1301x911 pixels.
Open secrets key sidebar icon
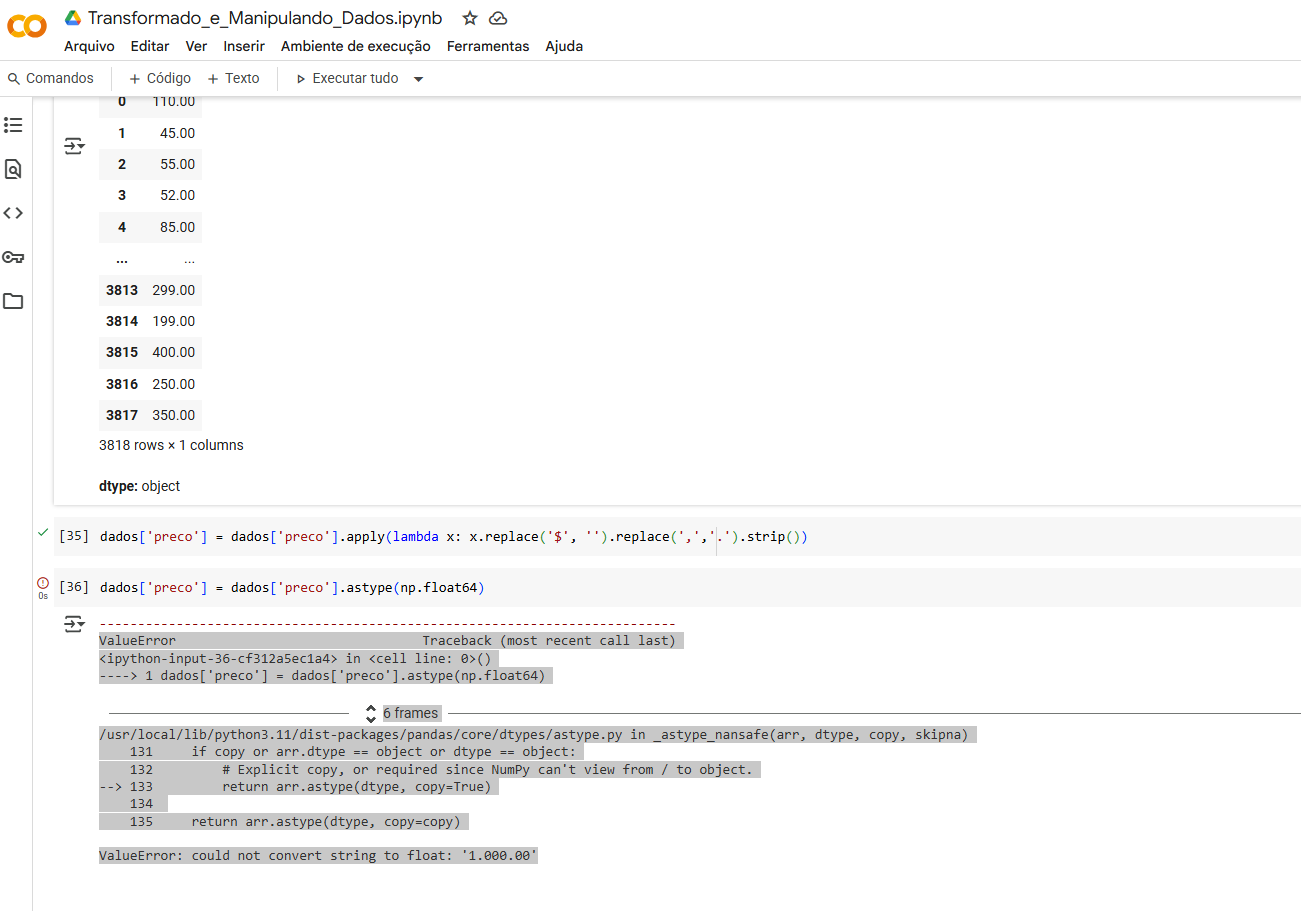13,257
